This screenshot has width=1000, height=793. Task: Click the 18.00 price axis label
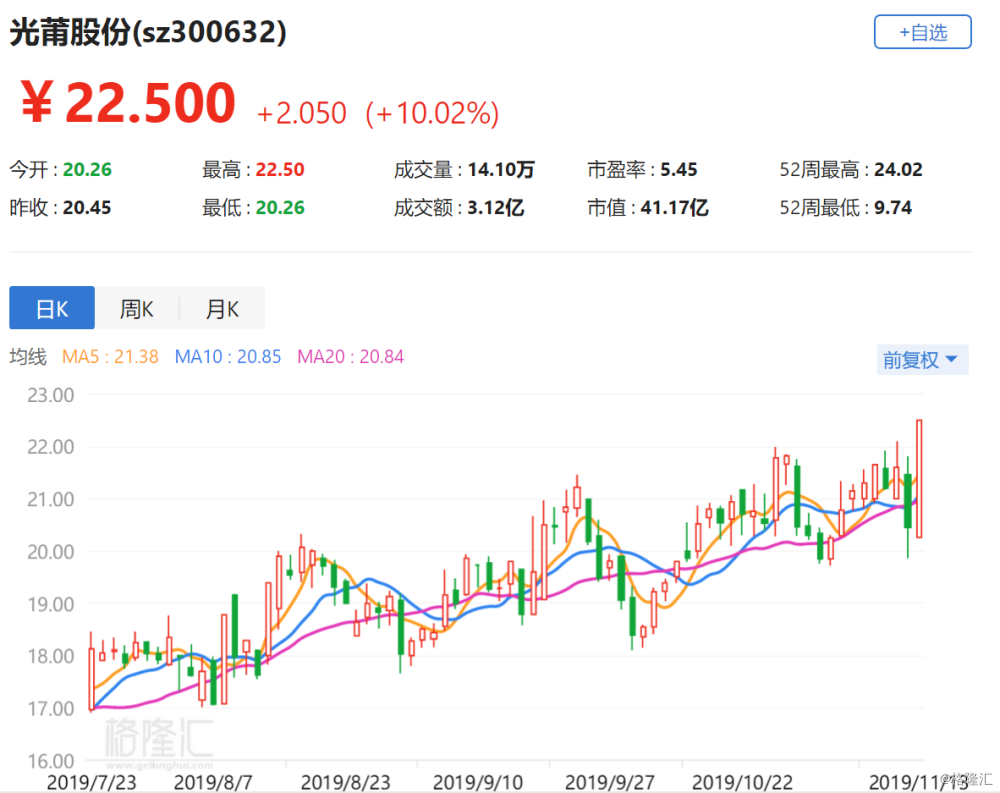(50, 656)
